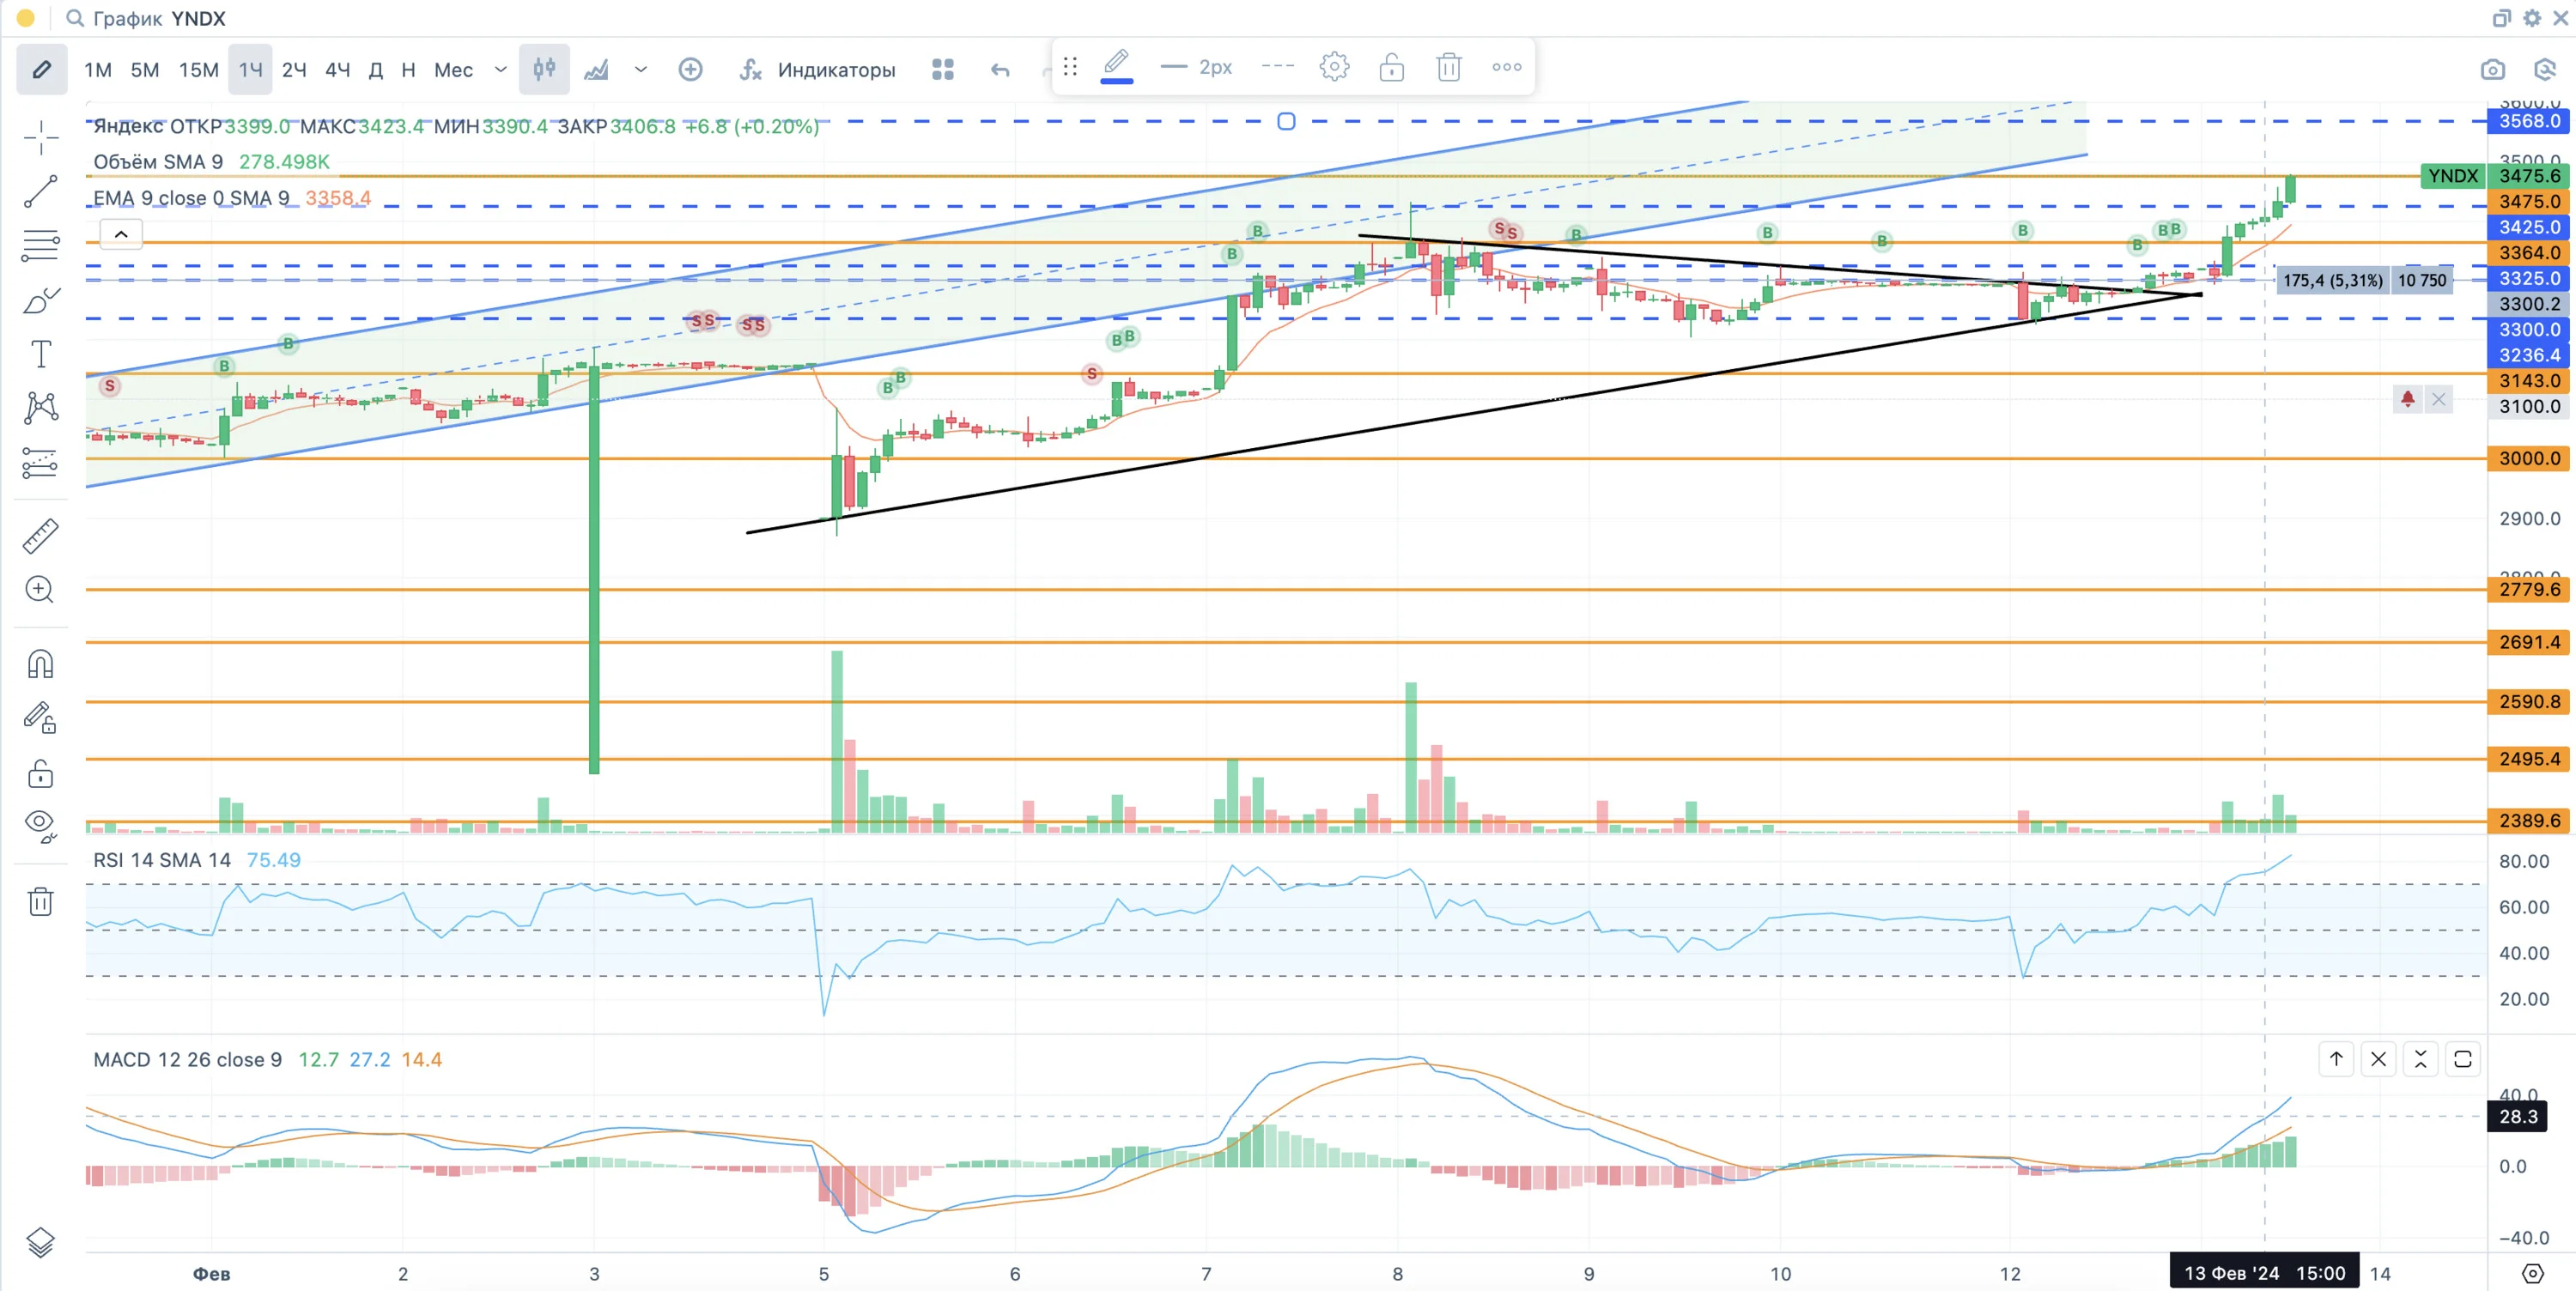Select the brush drawing tool
Screen dimensions: 2576x1291
click(41, 300)
